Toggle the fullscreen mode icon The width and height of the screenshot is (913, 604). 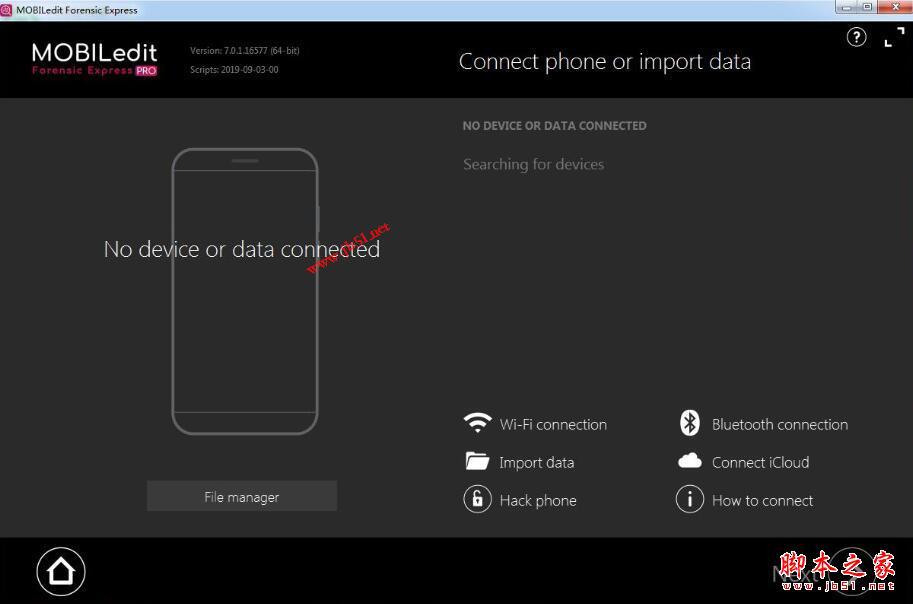coord(894,38)
